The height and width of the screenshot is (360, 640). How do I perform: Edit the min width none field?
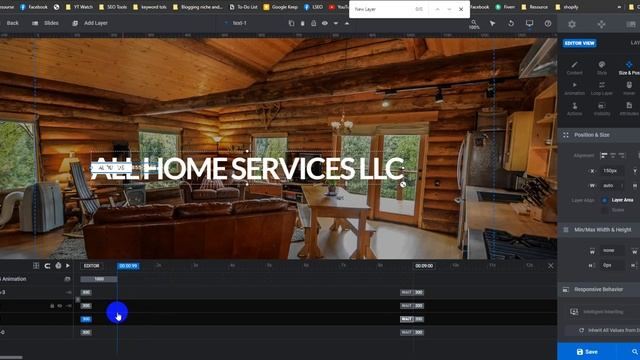coord(611,251)
